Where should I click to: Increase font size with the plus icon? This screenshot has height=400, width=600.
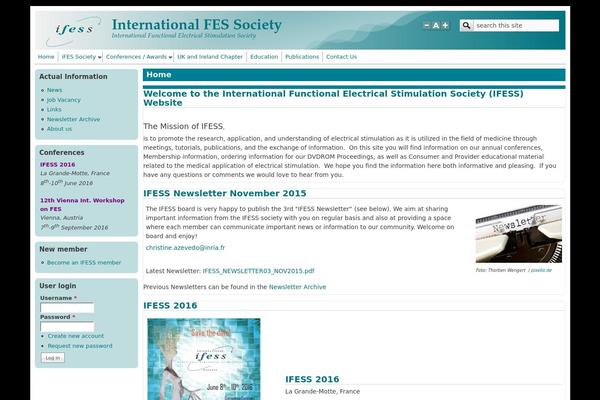445,26
